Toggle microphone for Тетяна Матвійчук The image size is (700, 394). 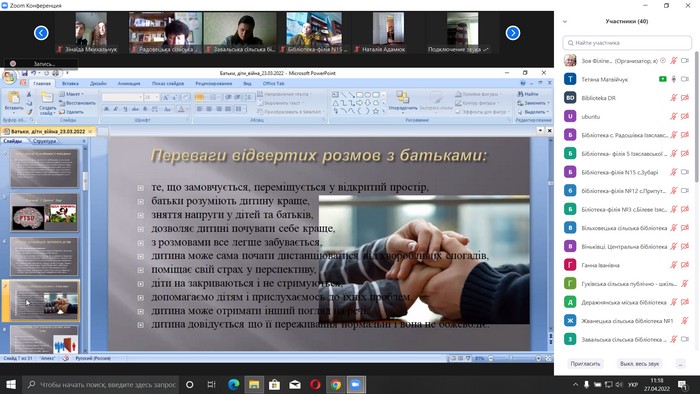click(674, 79)
